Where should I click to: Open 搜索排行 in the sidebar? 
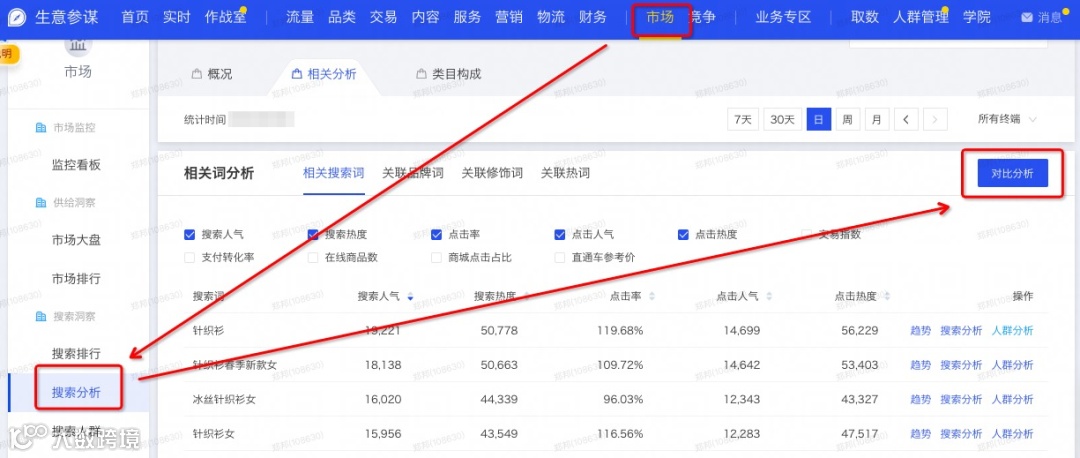click(76, 354)
